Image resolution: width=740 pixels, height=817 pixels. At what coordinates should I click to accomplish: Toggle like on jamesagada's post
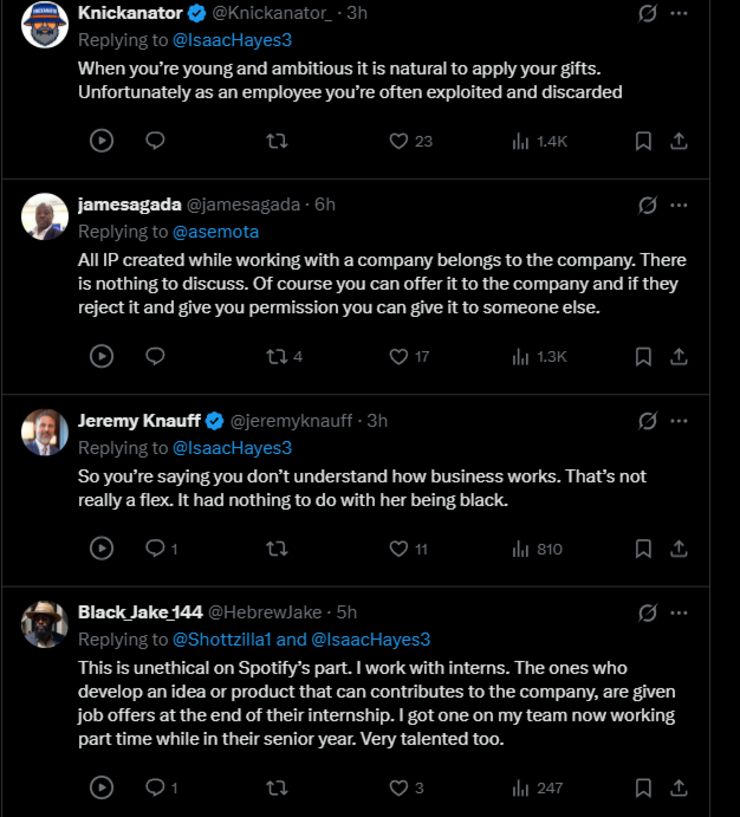point(397,357)
